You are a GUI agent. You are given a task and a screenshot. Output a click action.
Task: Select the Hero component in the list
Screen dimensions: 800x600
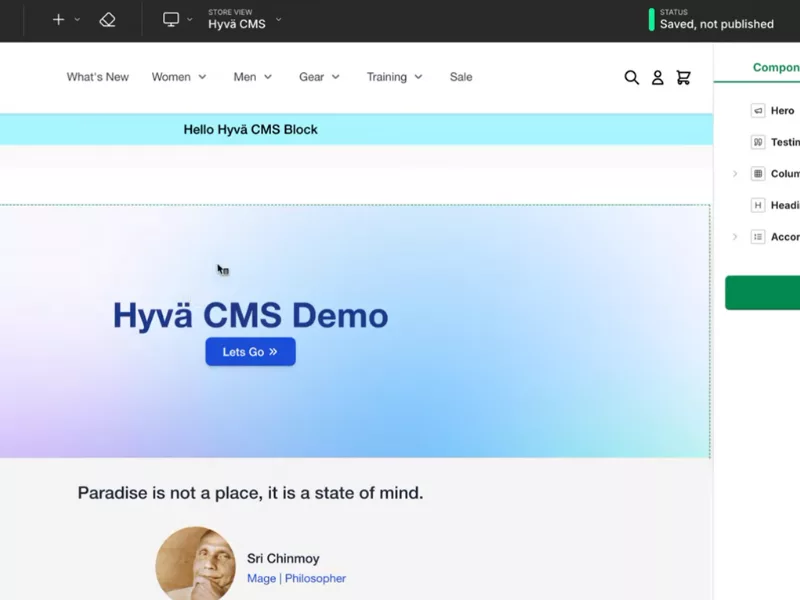[x=781, y=111]
